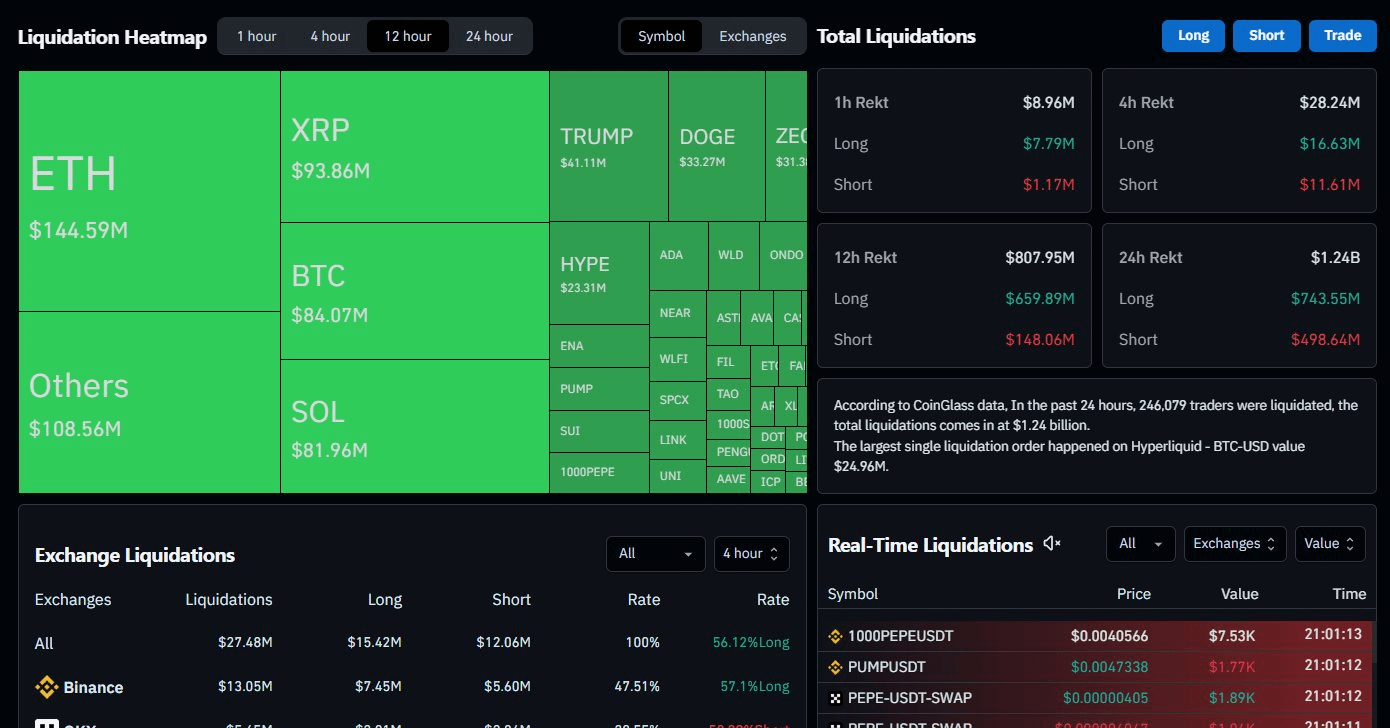Switch the heatmap to the 4 hour tab
The width and height of the screenshot is (1390, 728).
point(330,36)
